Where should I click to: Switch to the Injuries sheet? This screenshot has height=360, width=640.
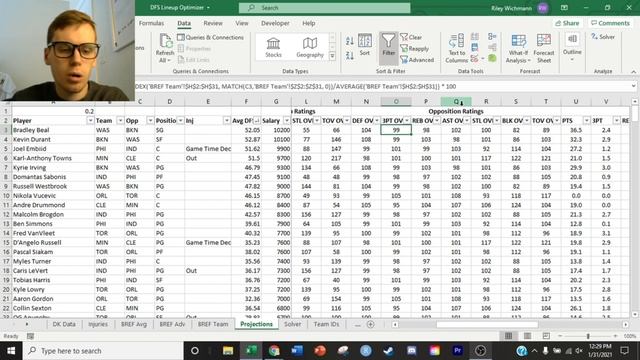(x=98, y=324)
